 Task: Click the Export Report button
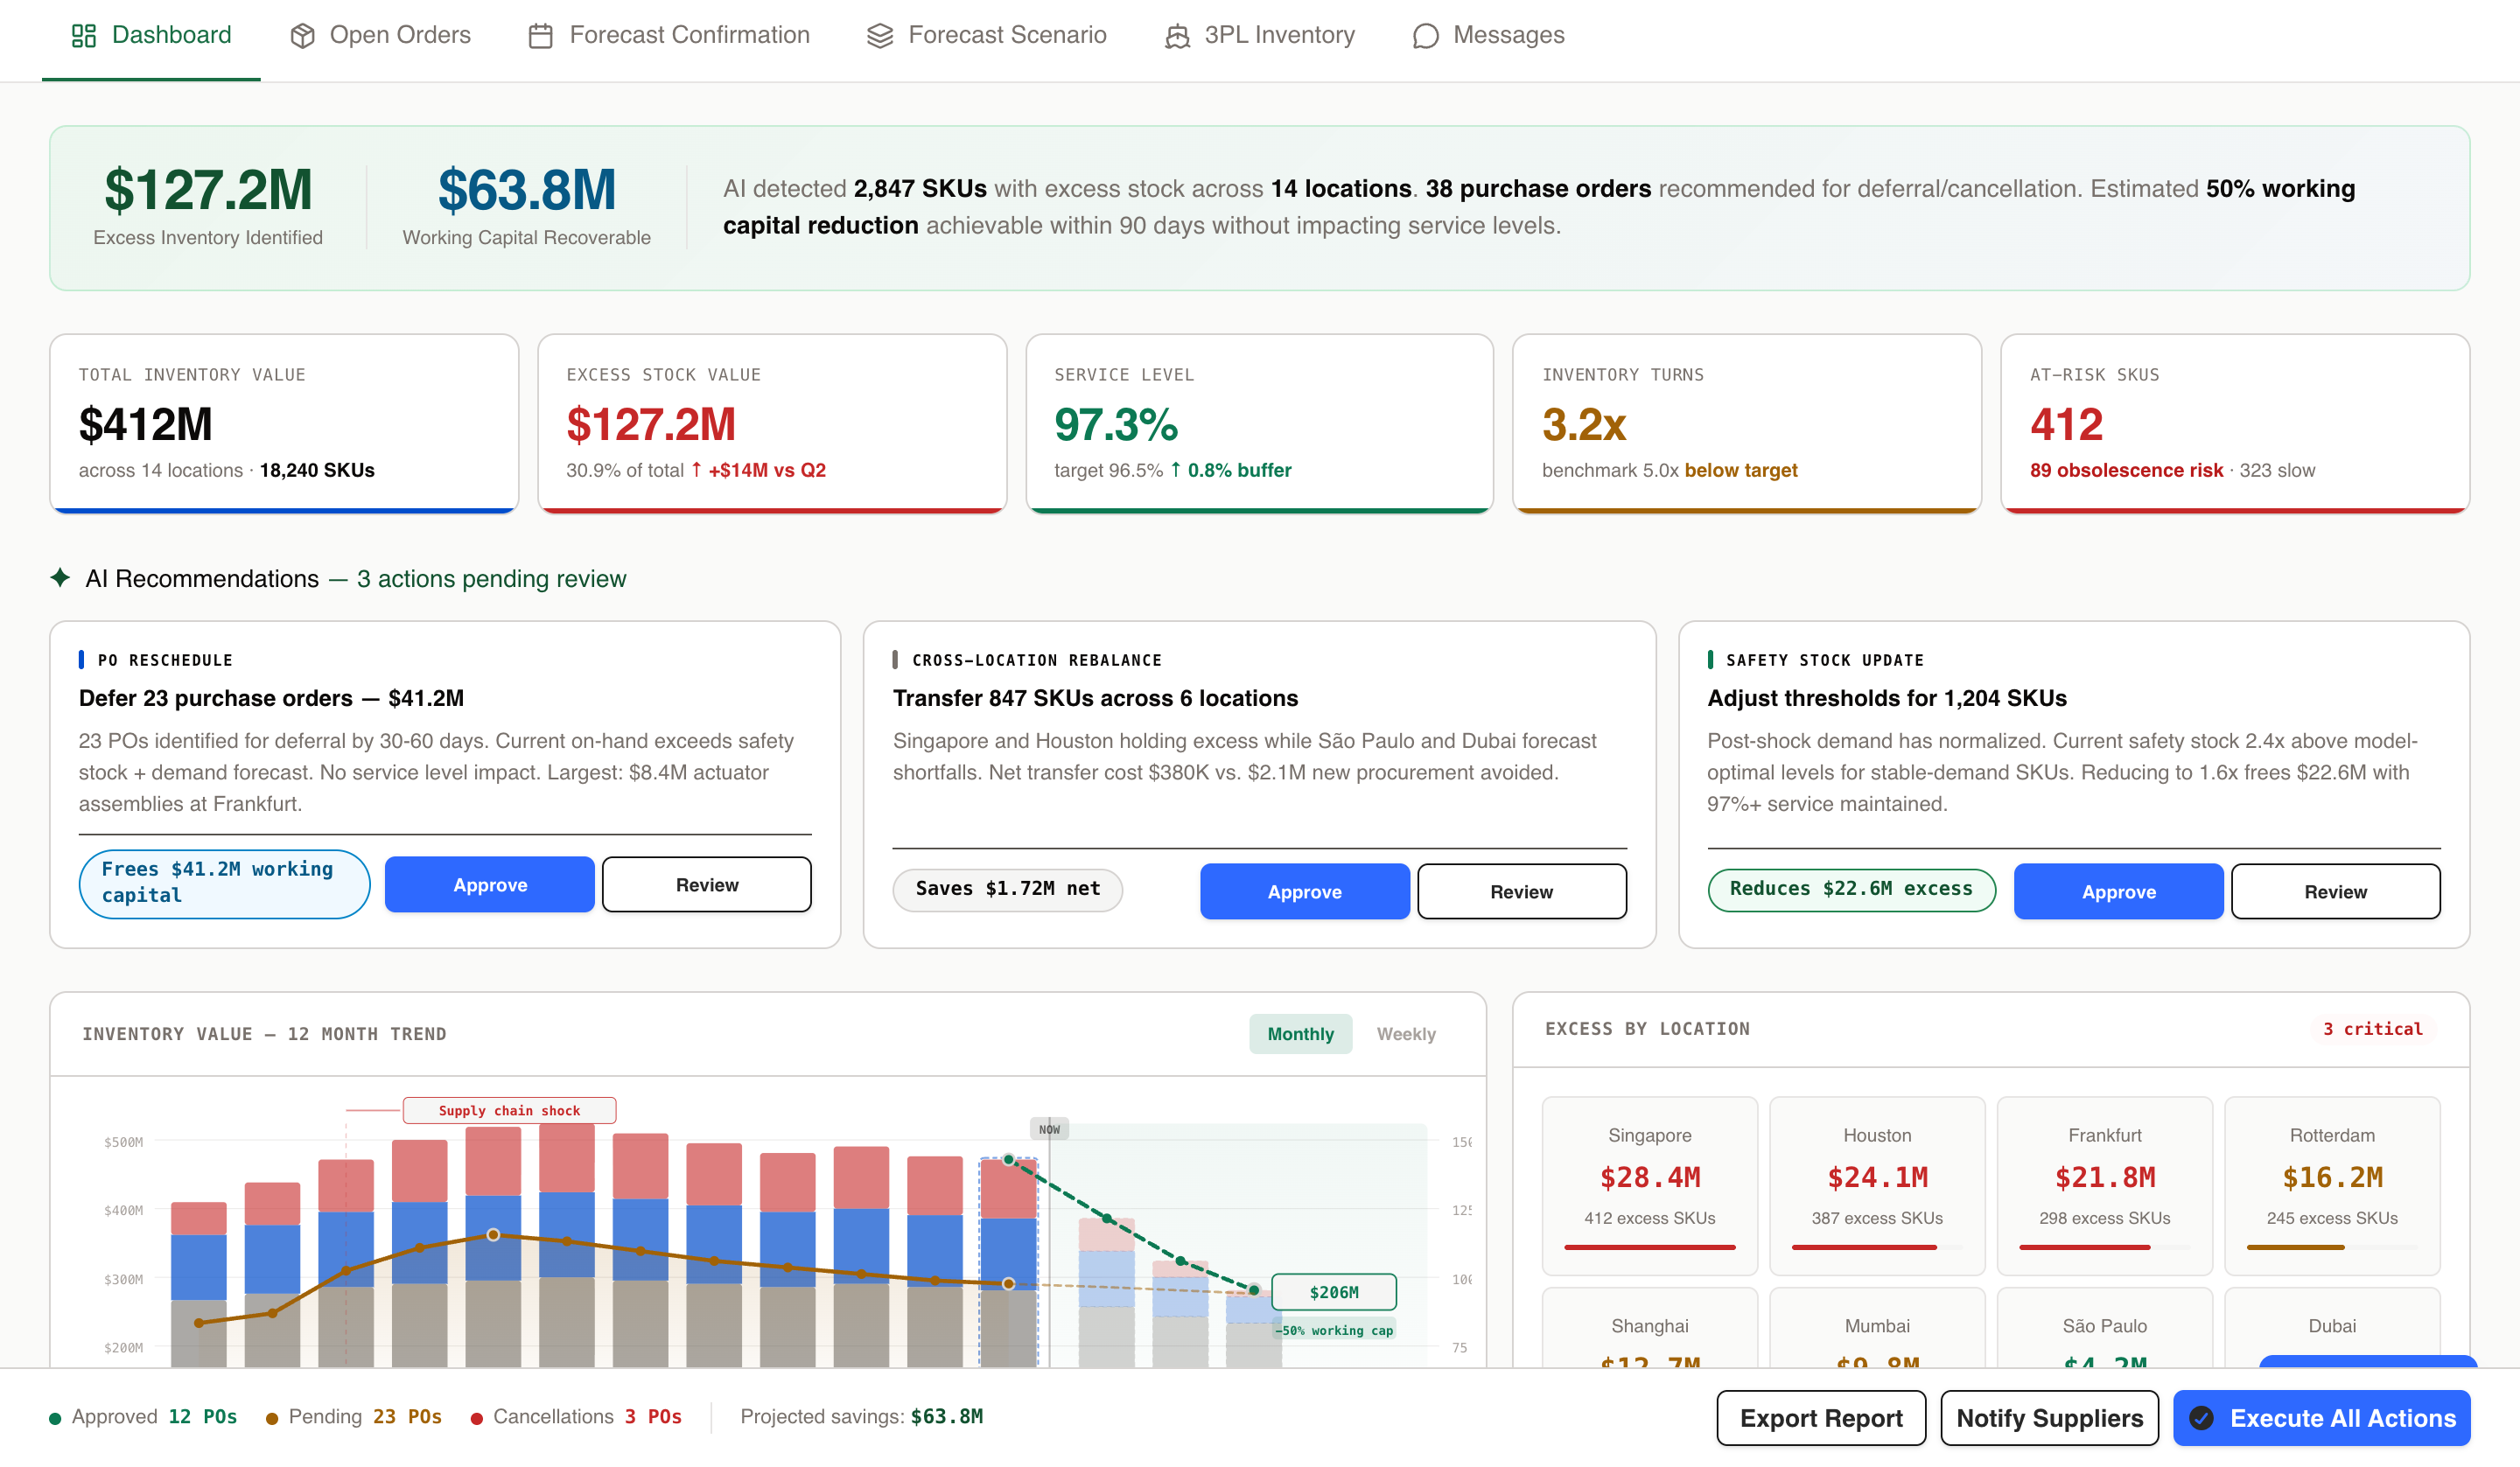tap(1820, 1417)
